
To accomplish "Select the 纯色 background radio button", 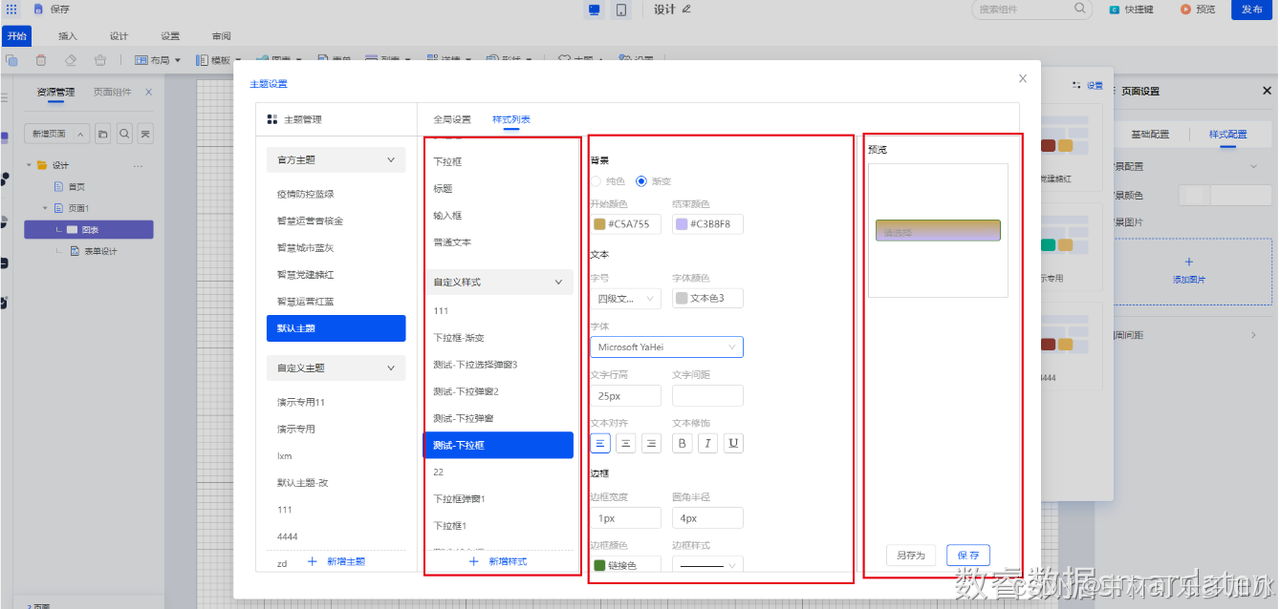I will pos(597,181).
